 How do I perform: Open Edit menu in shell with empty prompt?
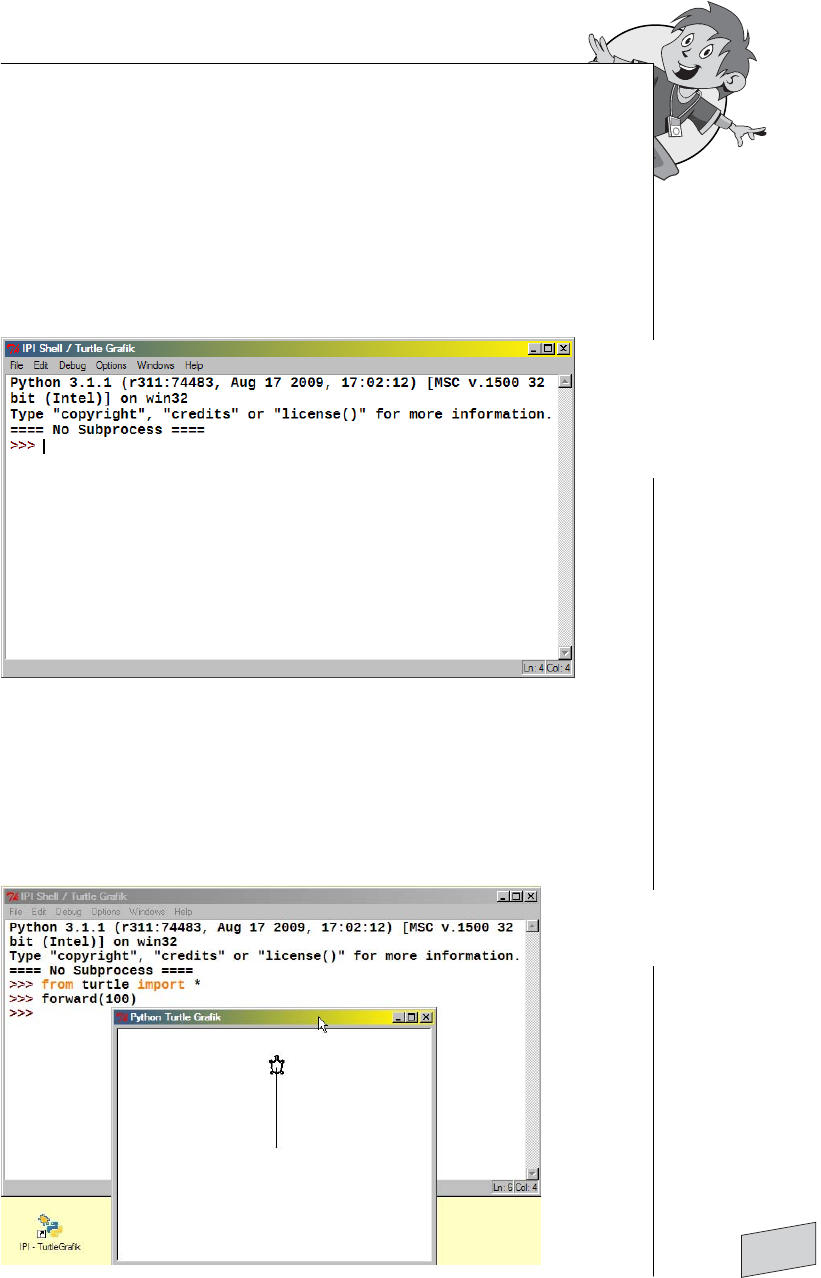[41, 366]
